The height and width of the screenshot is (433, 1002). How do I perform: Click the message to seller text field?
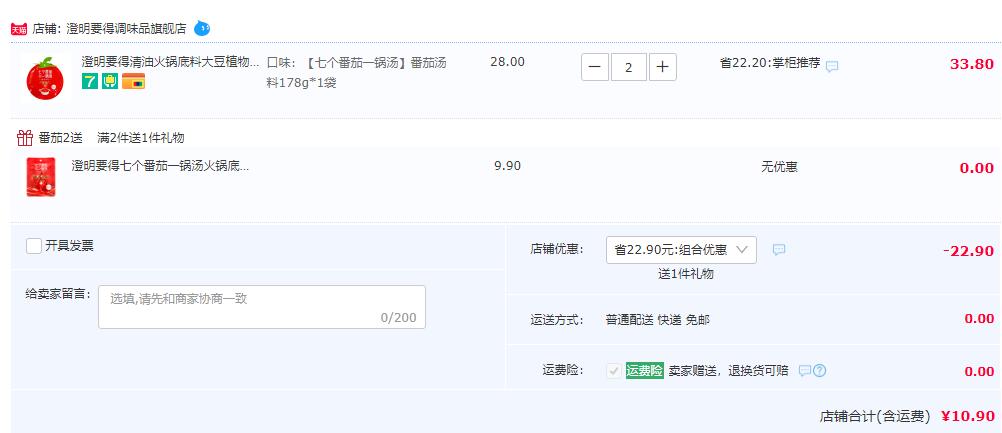262,307
